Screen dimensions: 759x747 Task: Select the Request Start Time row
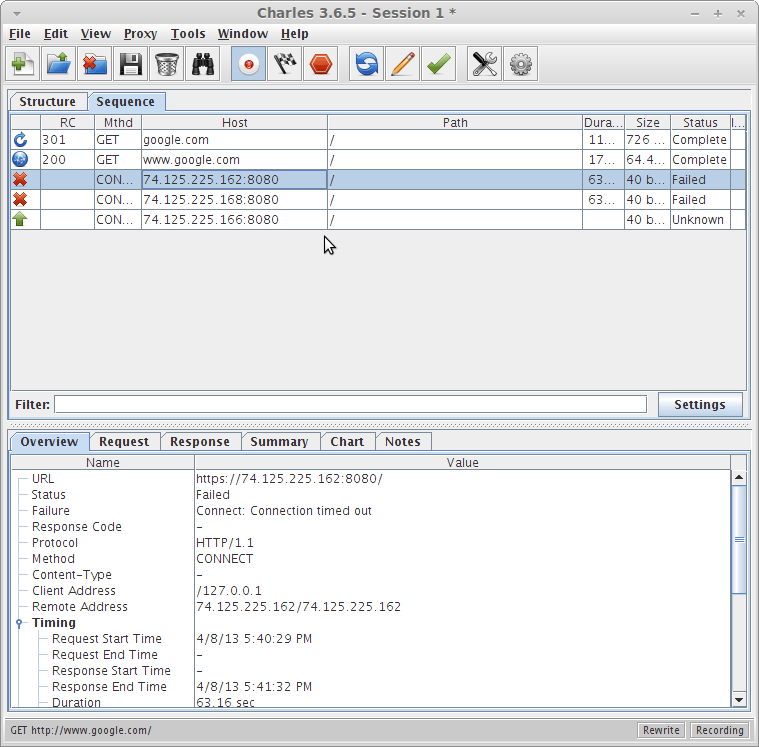pyautogui.click(x=371, y=639)
